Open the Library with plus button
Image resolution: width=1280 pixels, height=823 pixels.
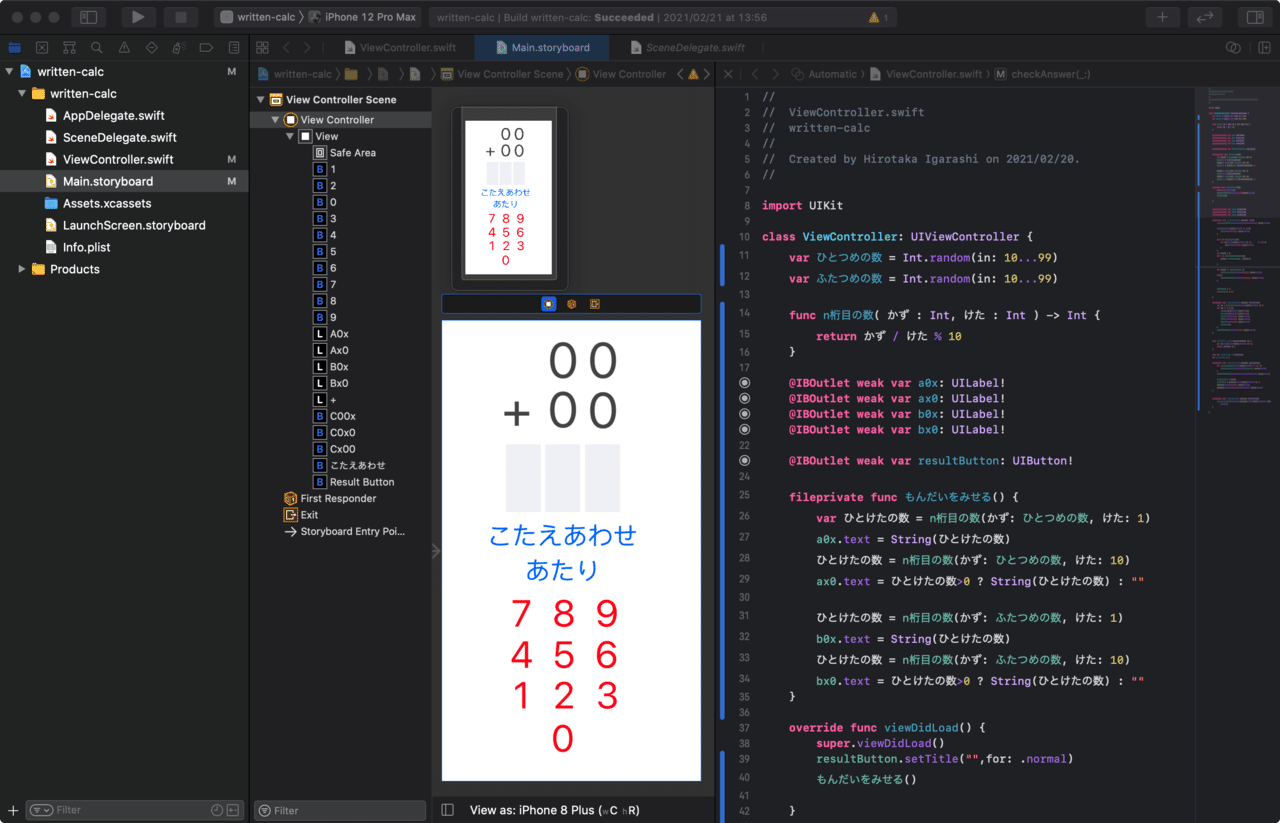coord(1162,17)
